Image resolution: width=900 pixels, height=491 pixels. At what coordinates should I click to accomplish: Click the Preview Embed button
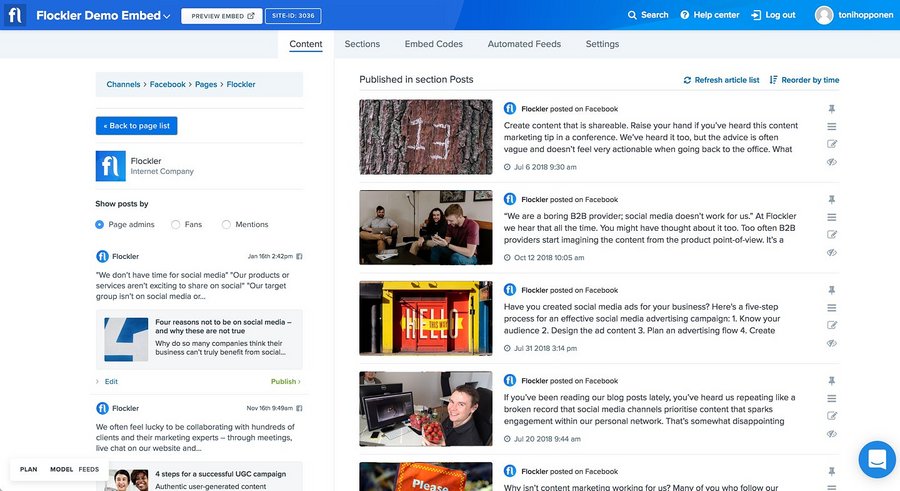[222, 16]
